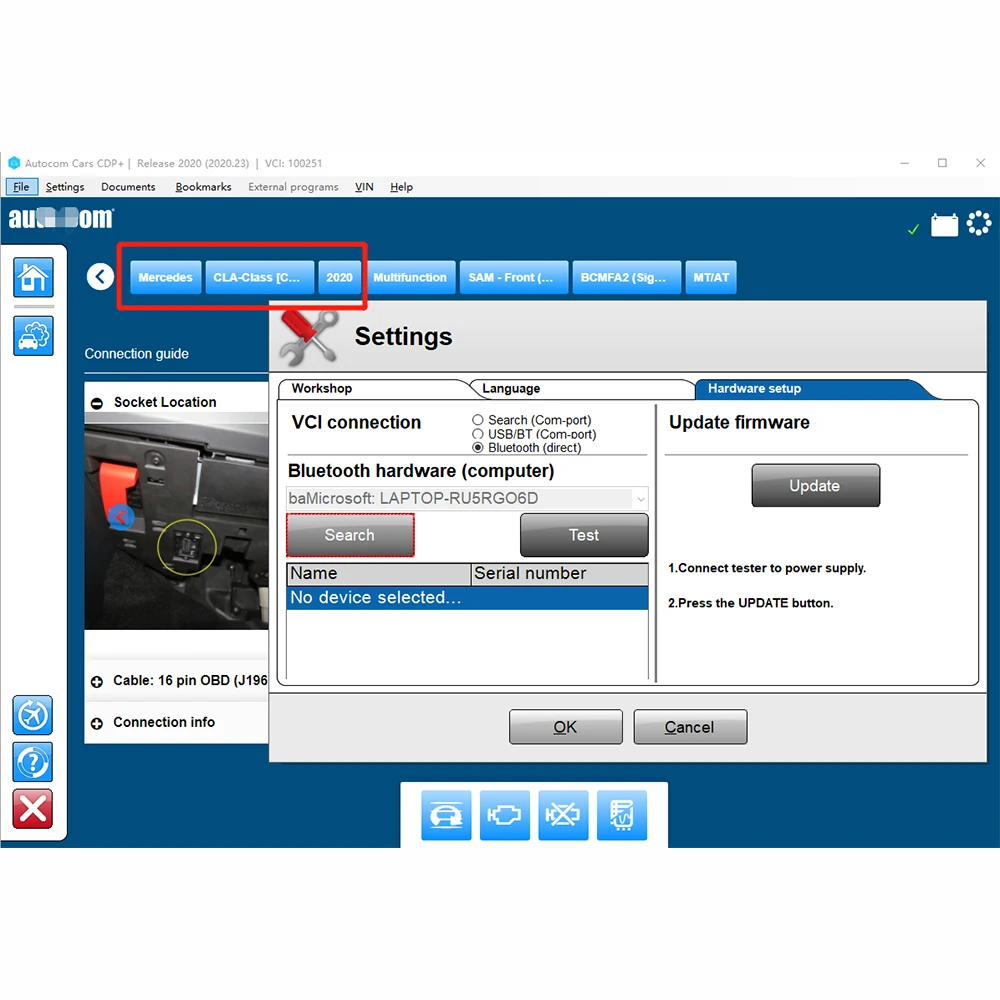The width and height of the screenshot is (1000, 1000).
Task: Click the erase fault codes icon
Action: [563, 815]
